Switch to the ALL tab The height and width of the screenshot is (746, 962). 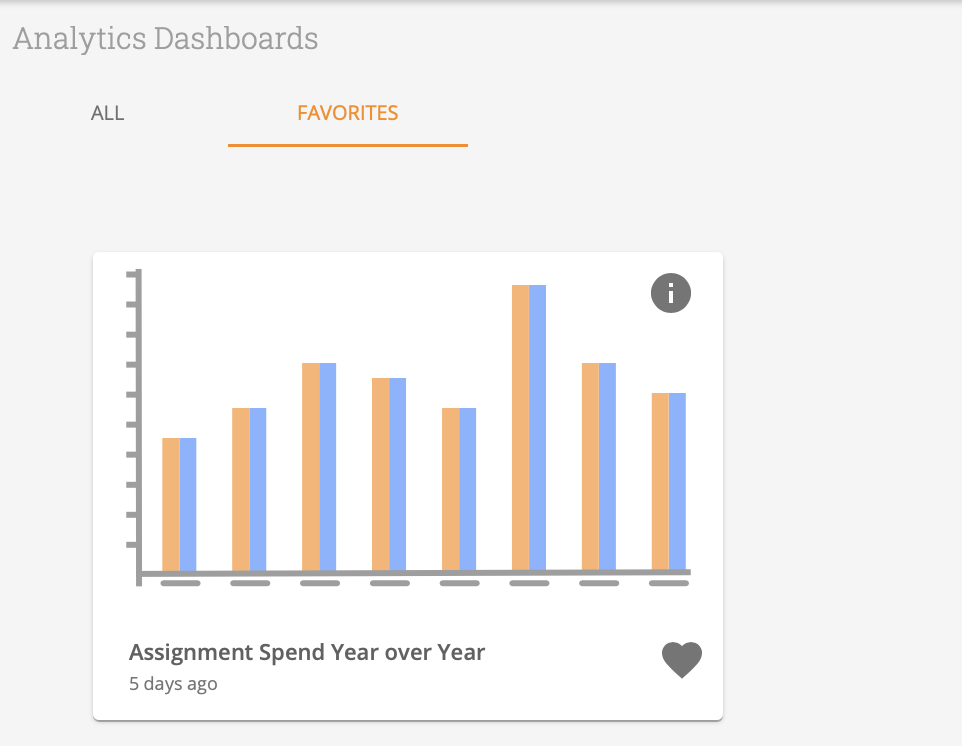click(108, 113)
